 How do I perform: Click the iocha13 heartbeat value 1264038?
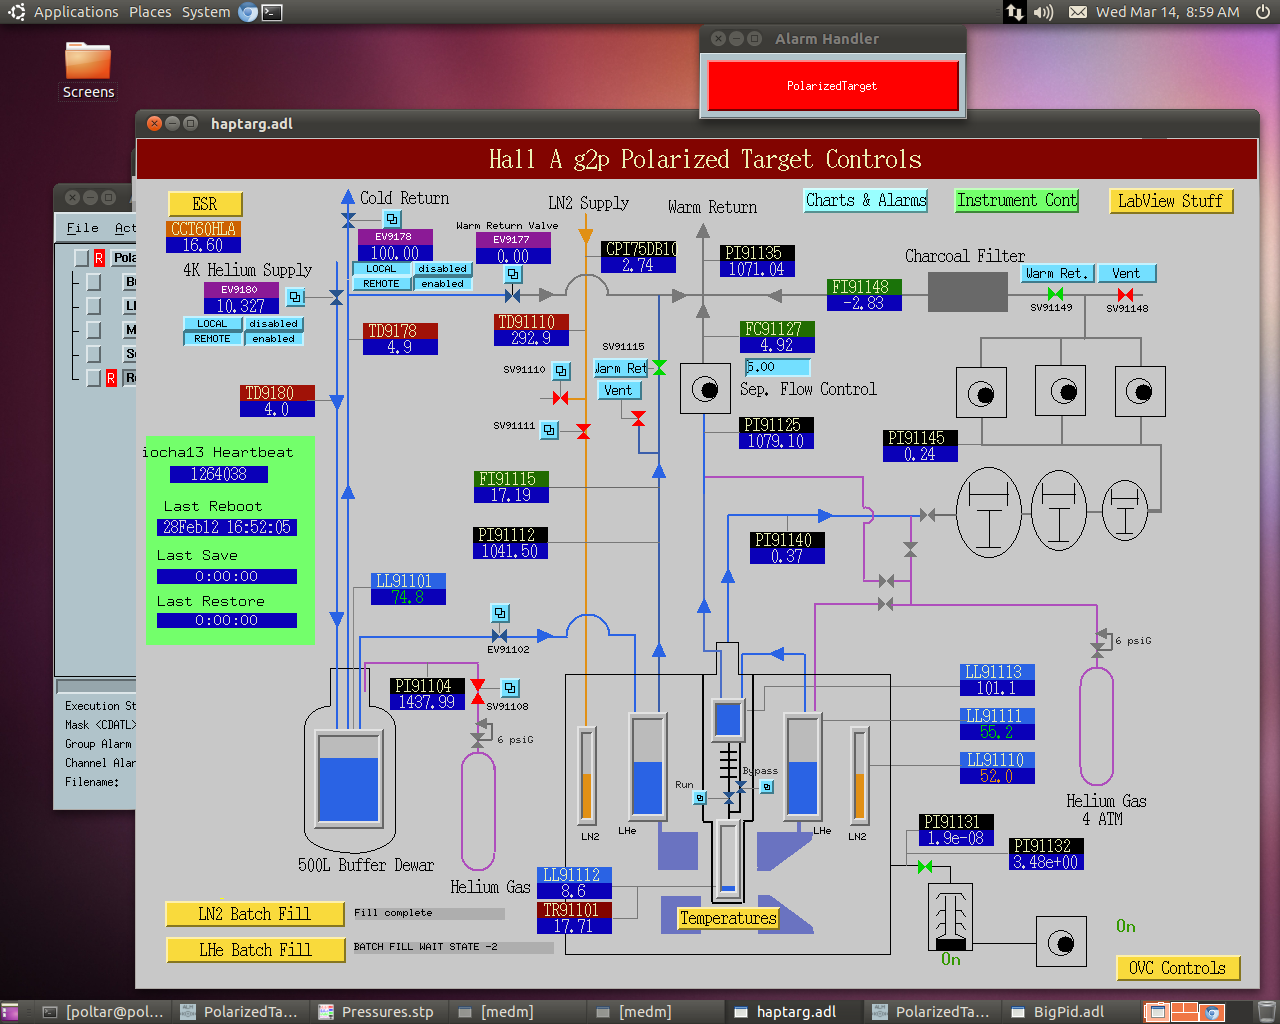[x=218, y=474]
